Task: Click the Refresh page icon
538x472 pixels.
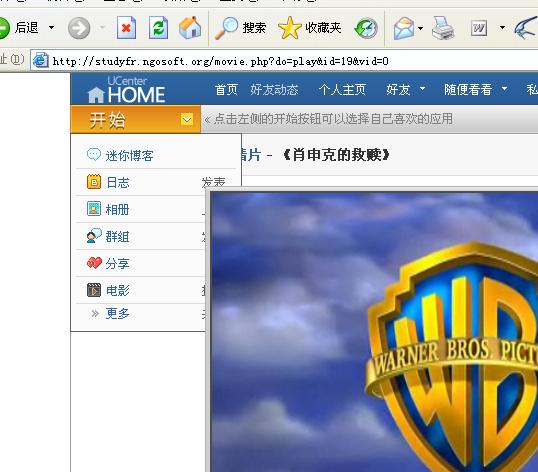Action: click(158, 28)
